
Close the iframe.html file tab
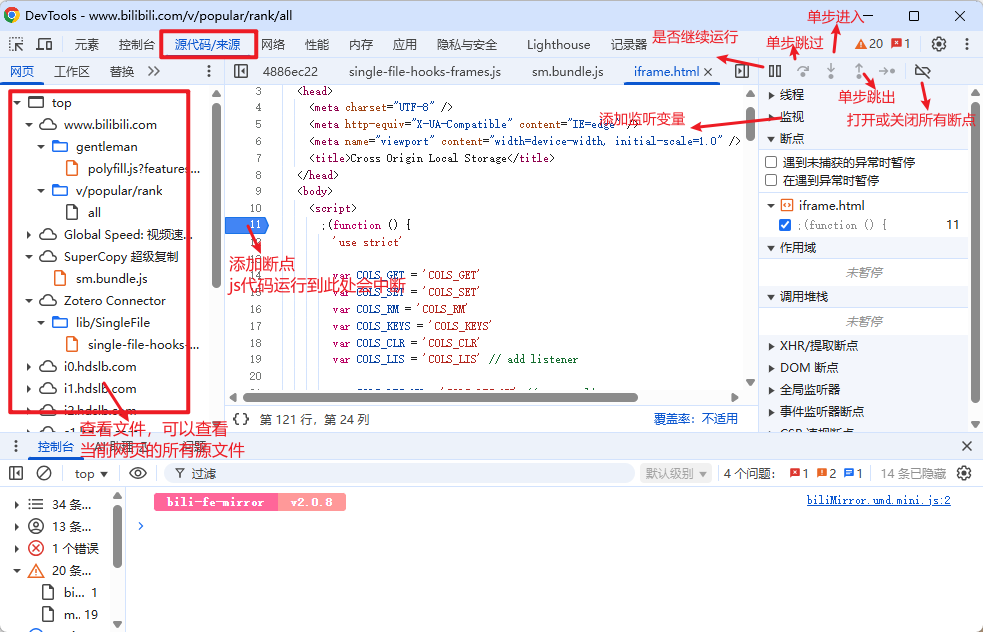(x=708, y=72)
